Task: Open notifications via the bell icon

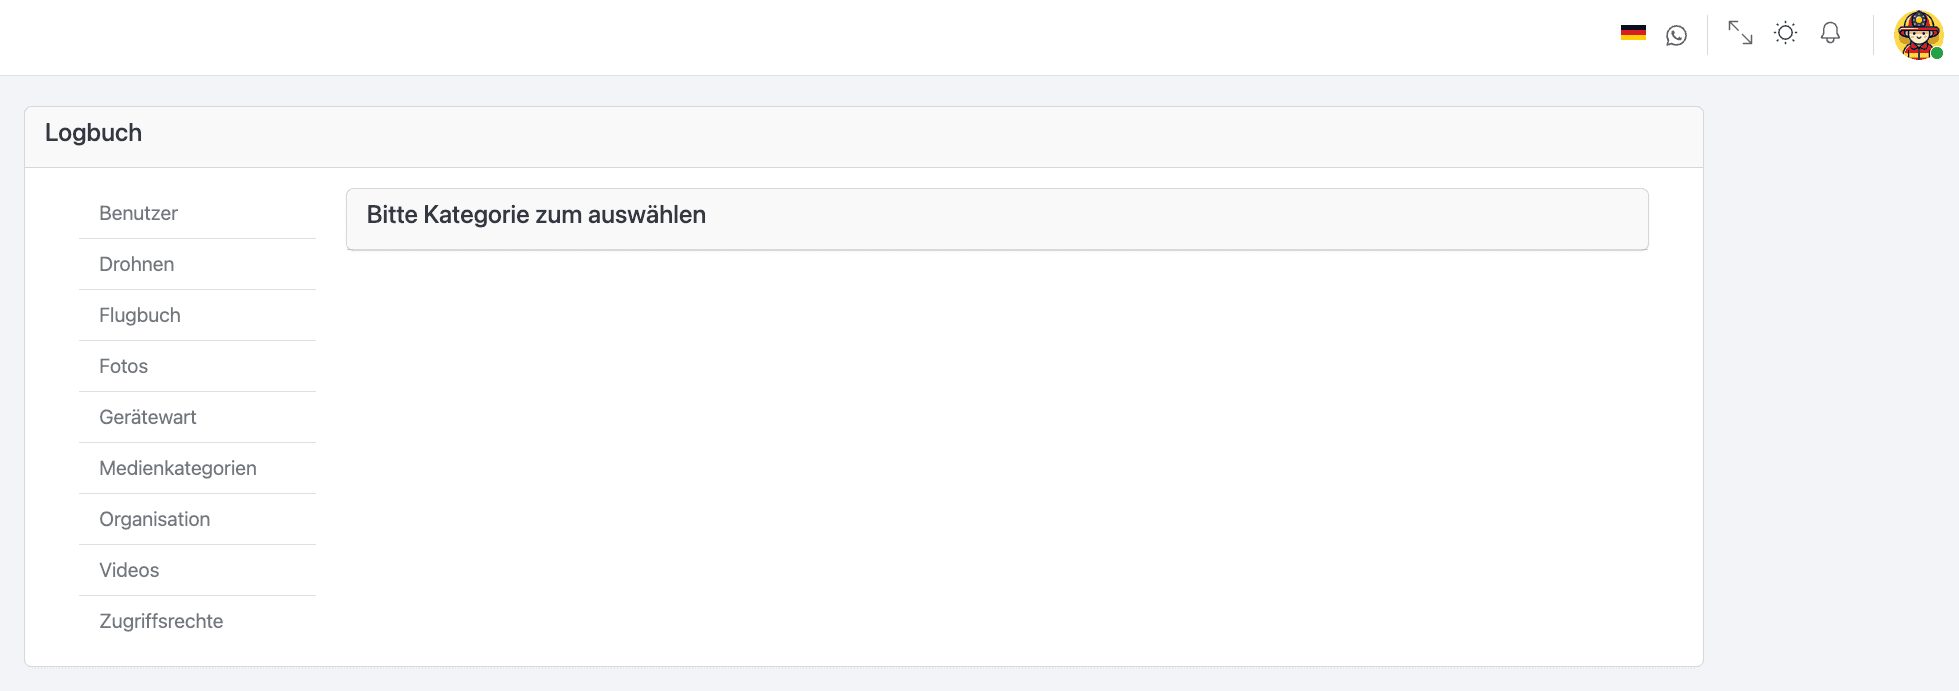Action: pyautogui.click(x=1830, y=33)
